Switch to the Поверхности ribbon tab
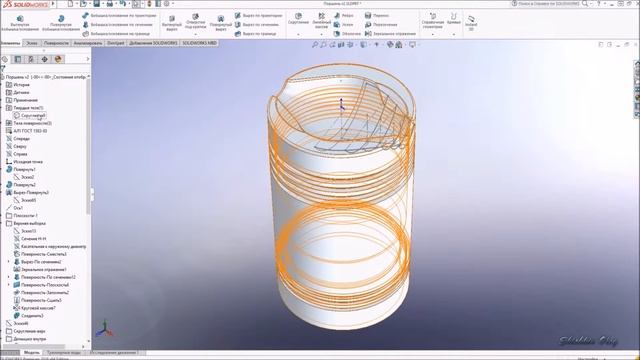This screenshot has height=360, width=640. [x=56, y=43]
